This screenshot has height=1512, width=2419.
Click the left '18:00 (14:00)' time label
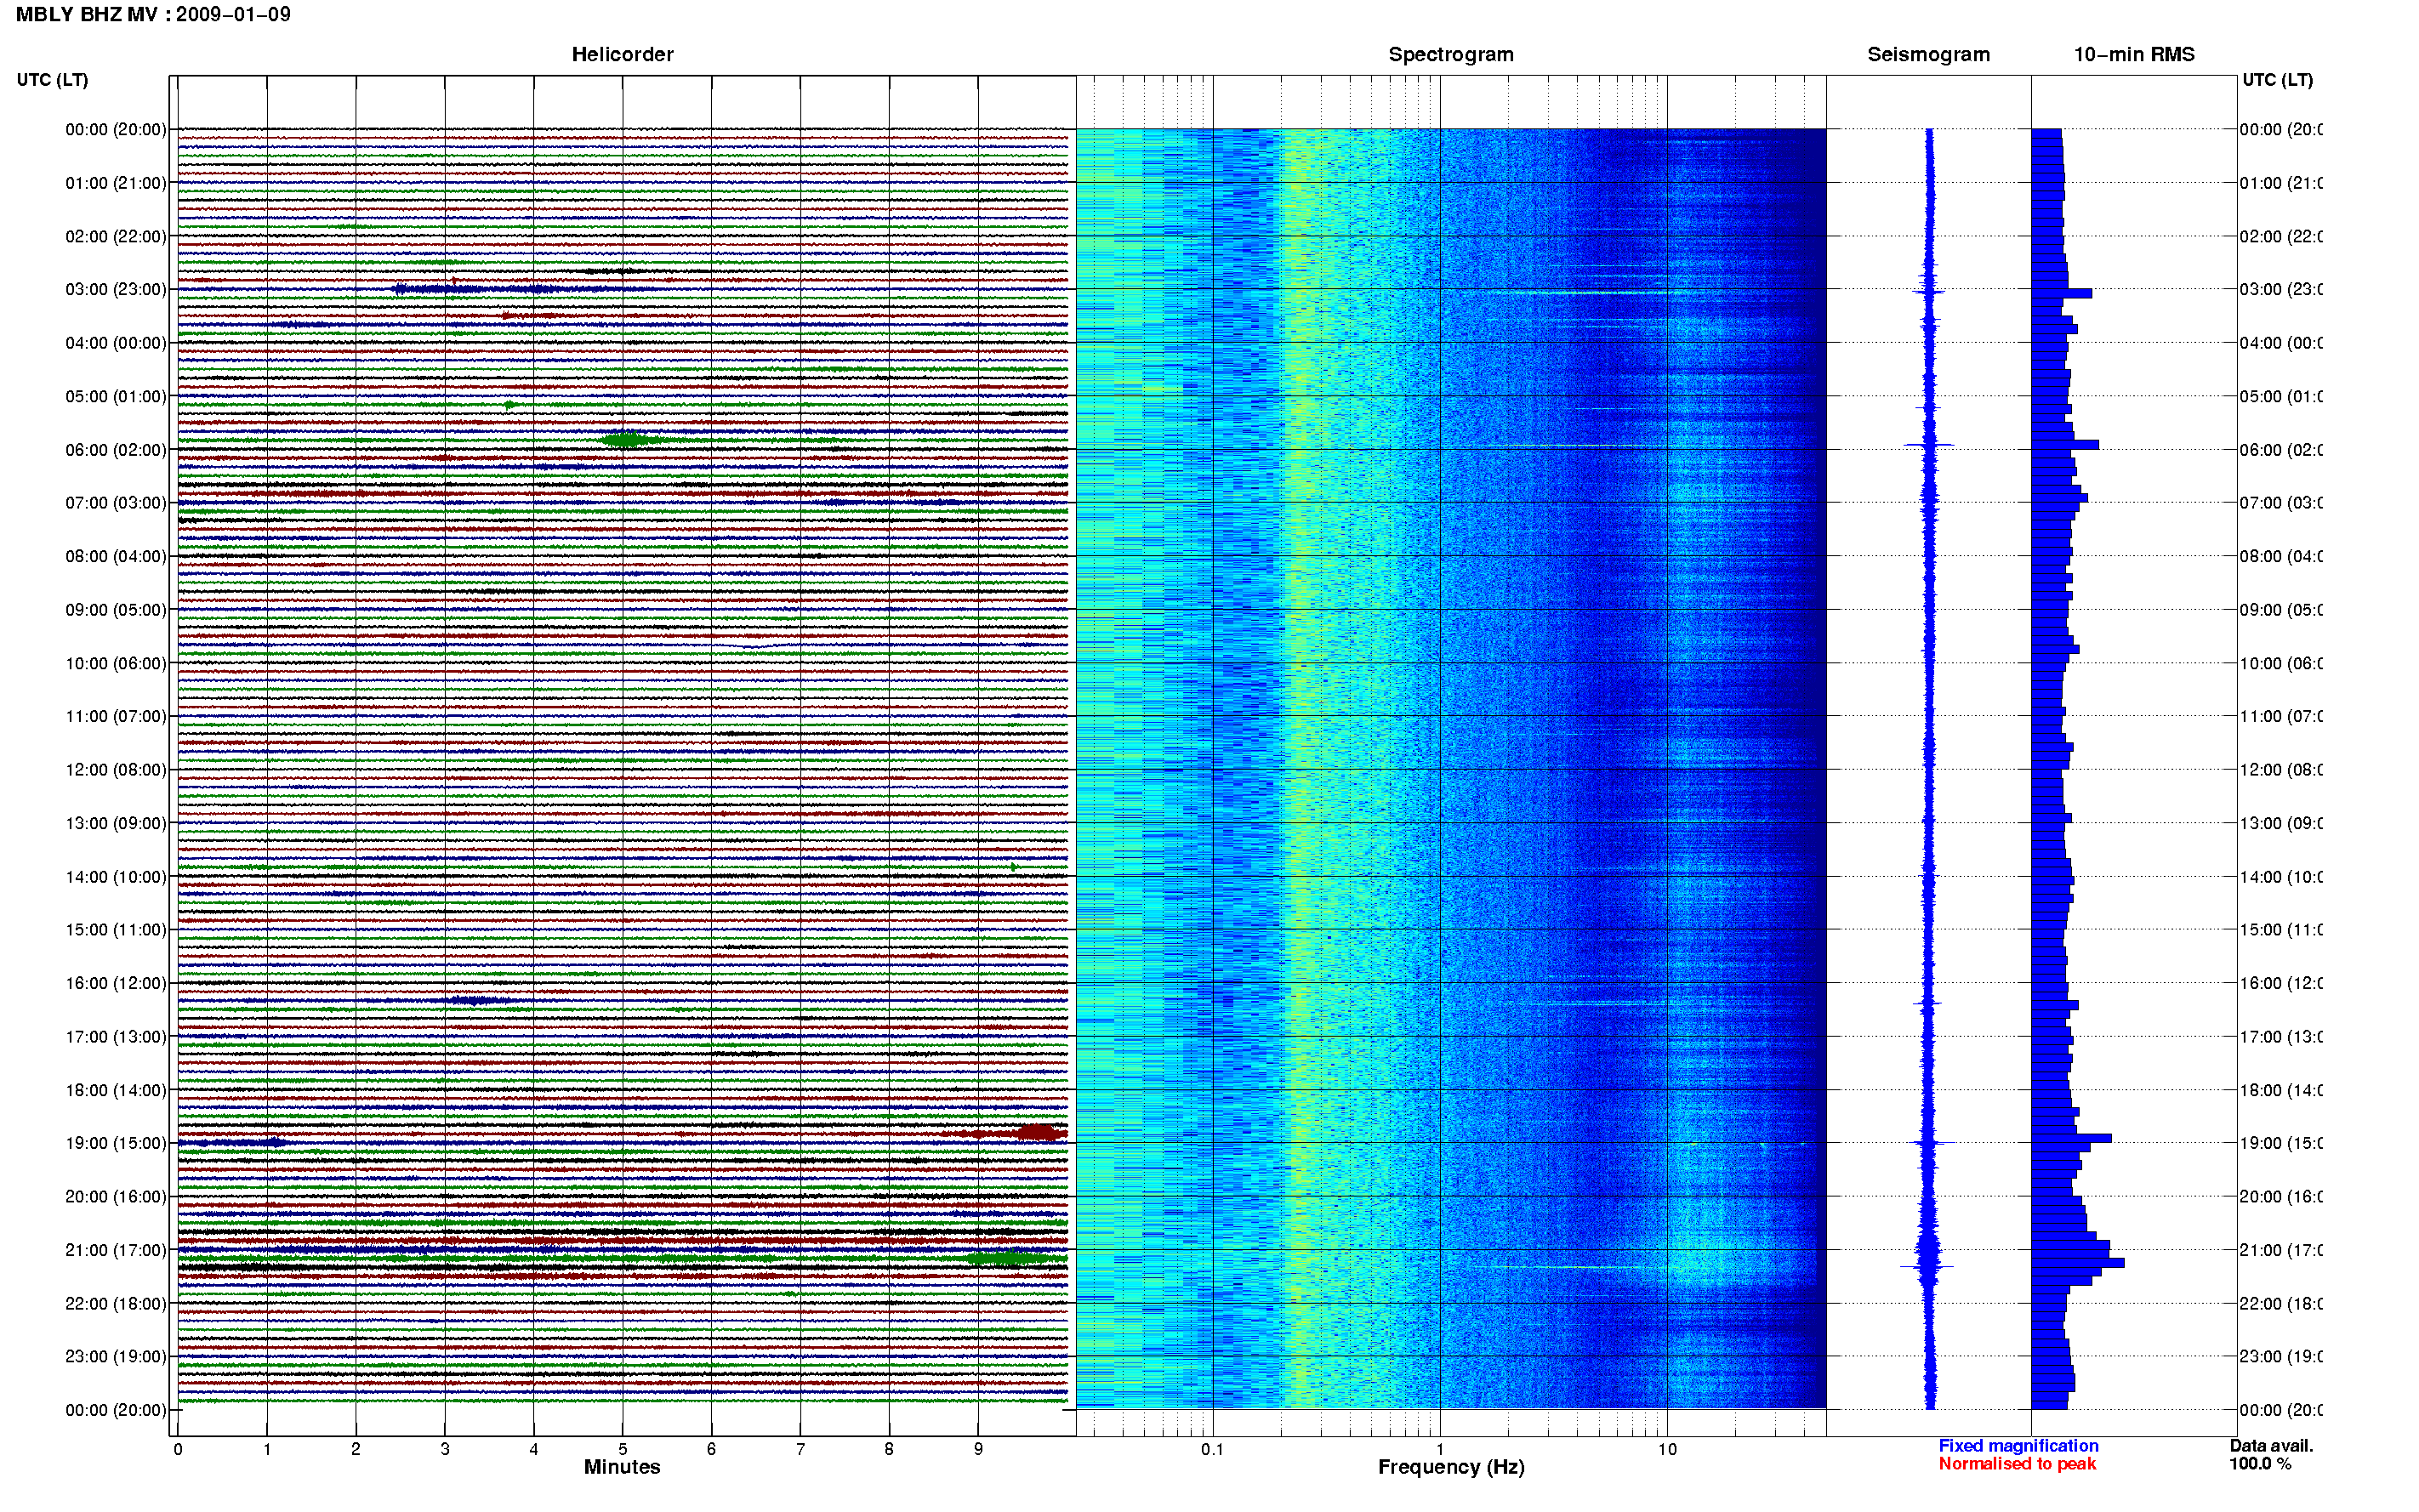click(116, 1090)
